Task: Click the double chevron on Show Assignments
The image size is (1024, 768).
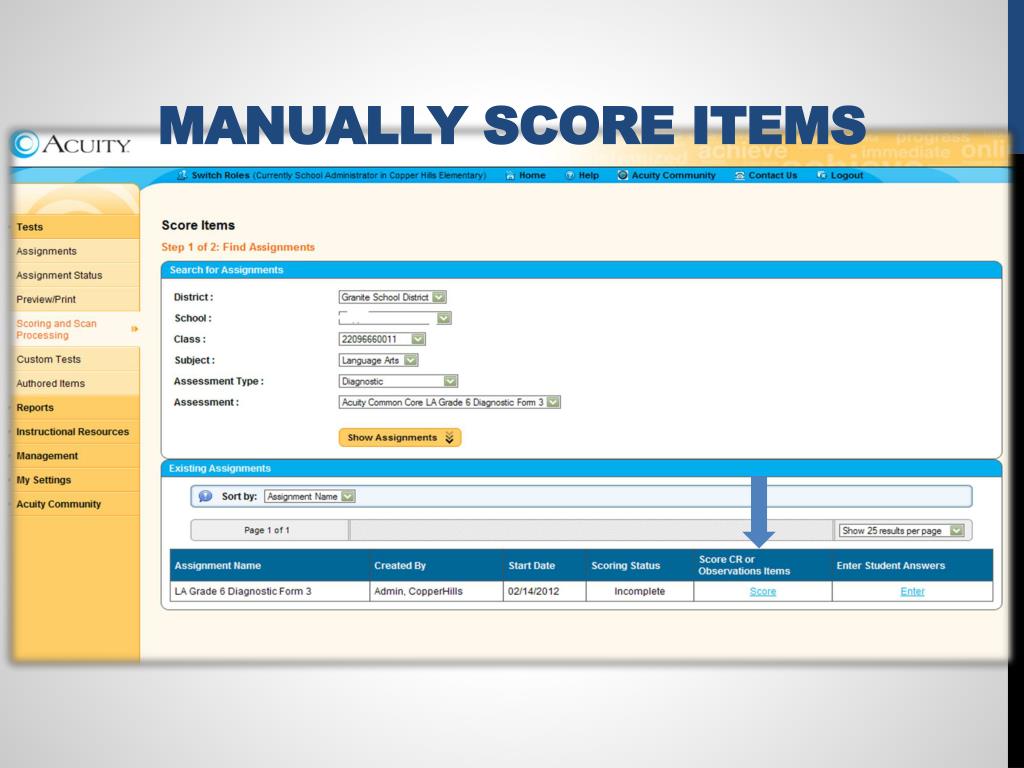Action: pyautogui.click(x=449, y=438)
